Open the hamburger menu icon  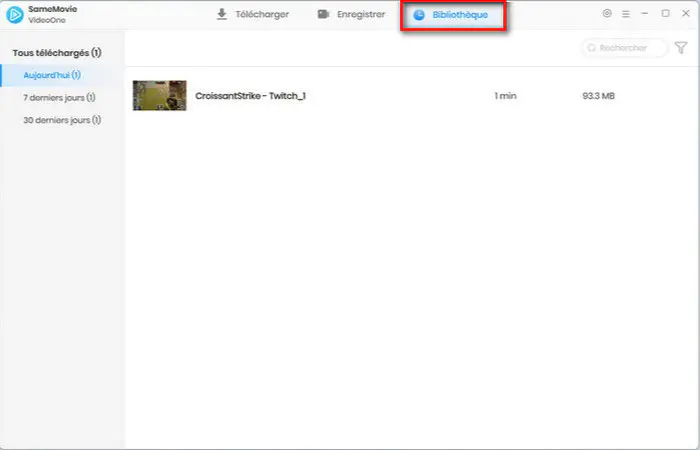pos(626,14)
